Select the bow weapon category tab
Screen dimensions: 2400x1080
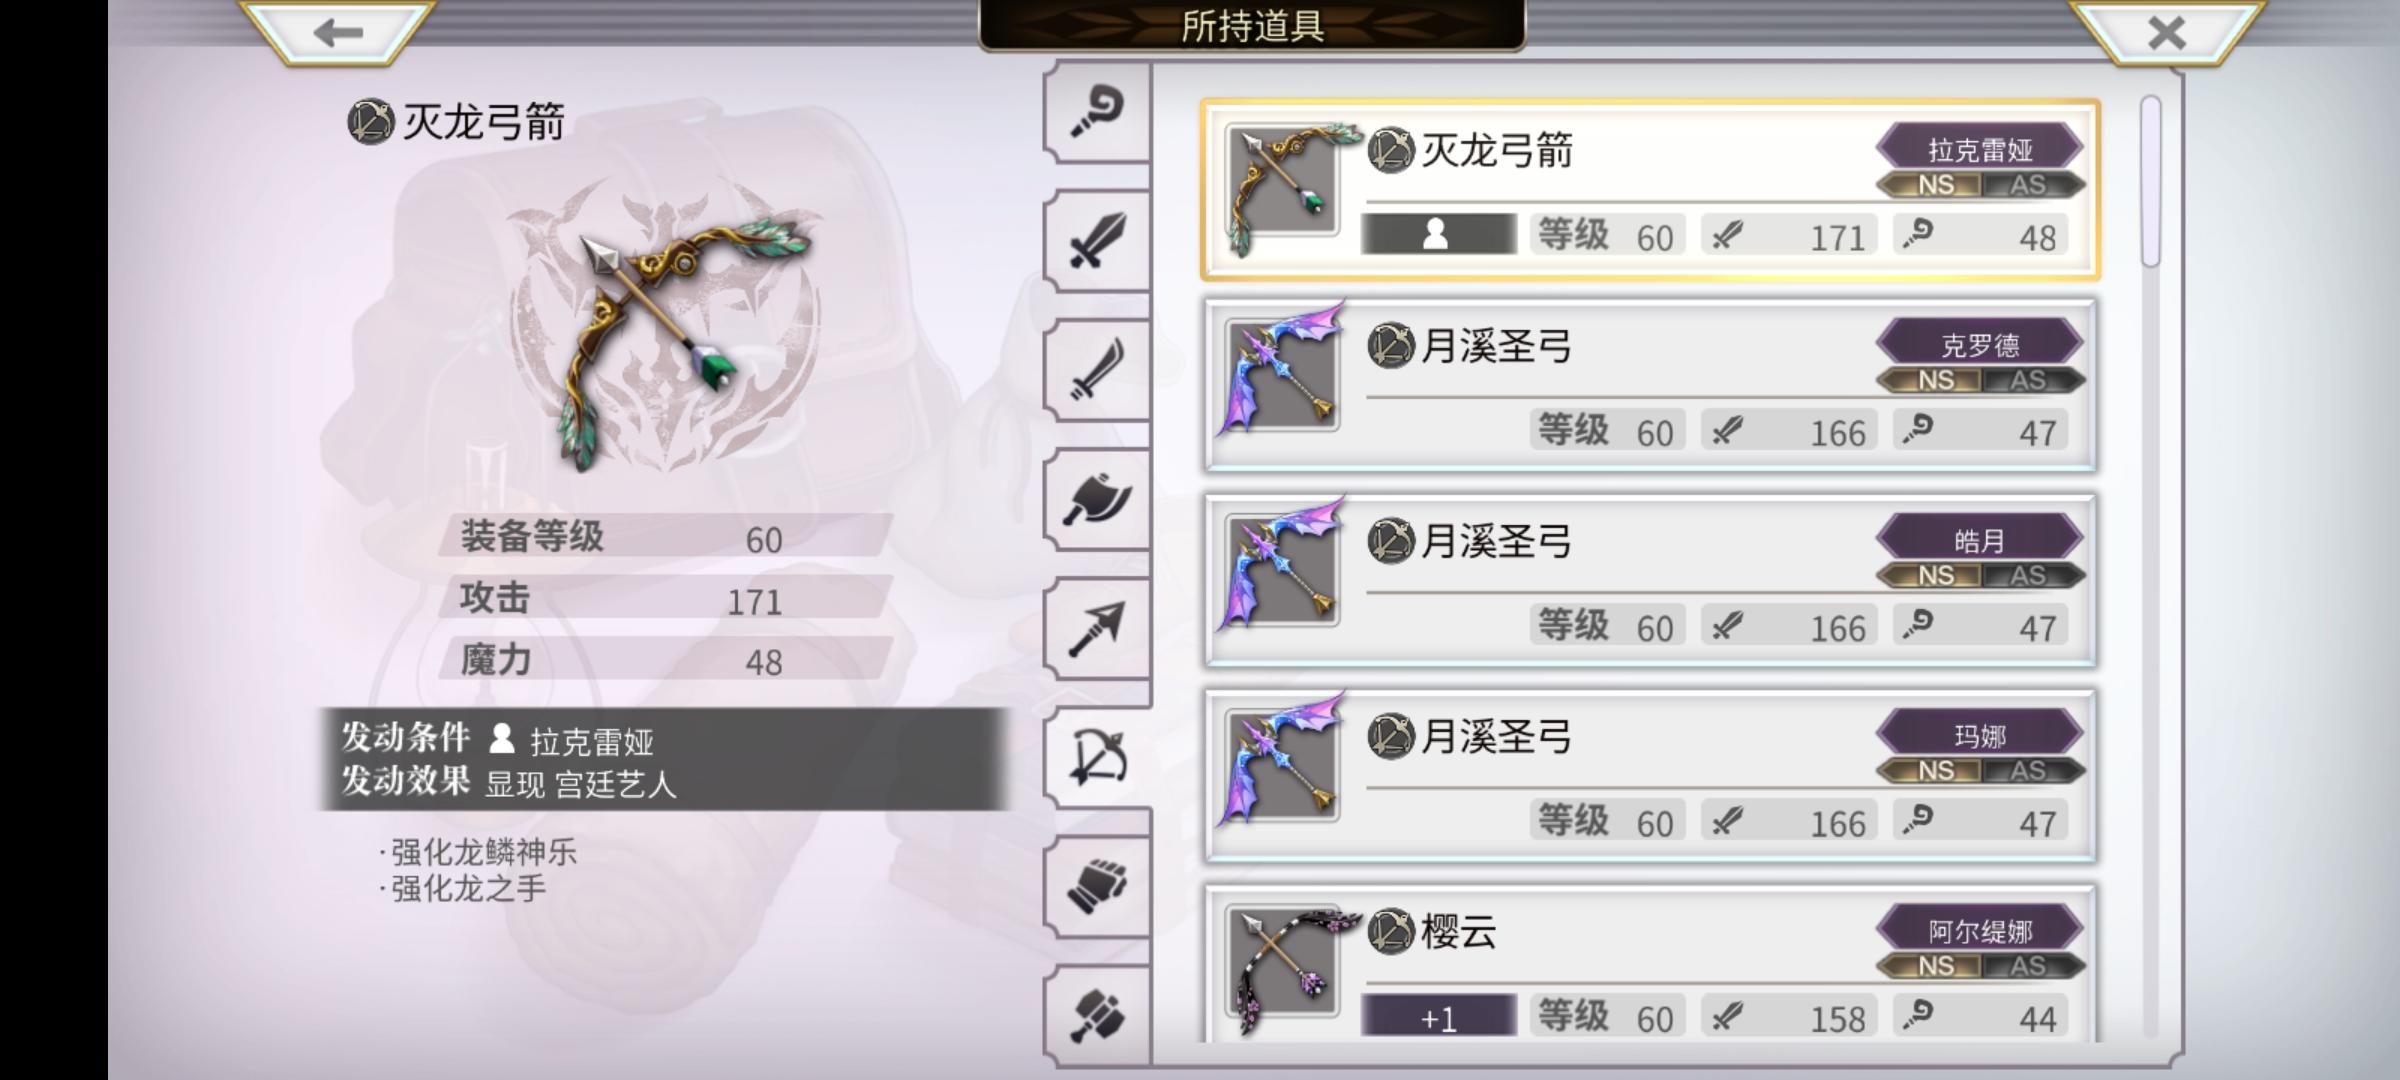[x=1097, y=757]
